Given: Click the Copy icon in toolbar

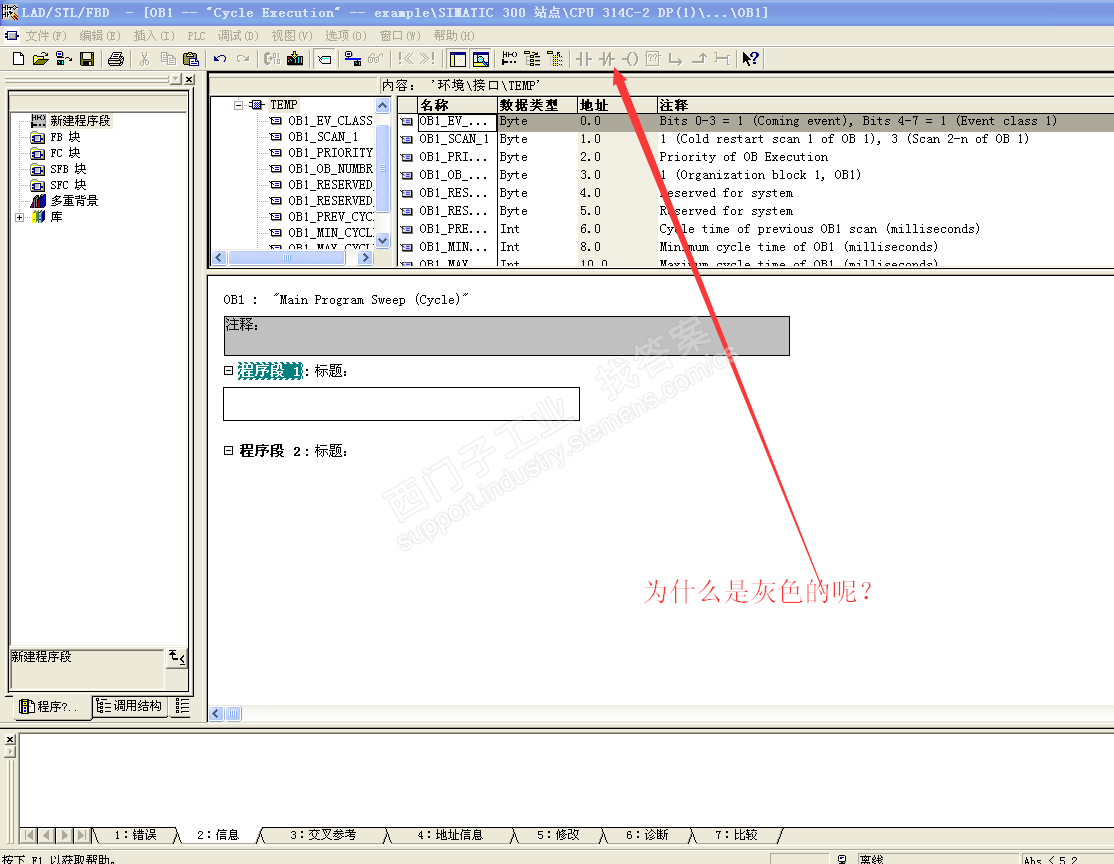Looking at the screenshot, I should 168,59.
